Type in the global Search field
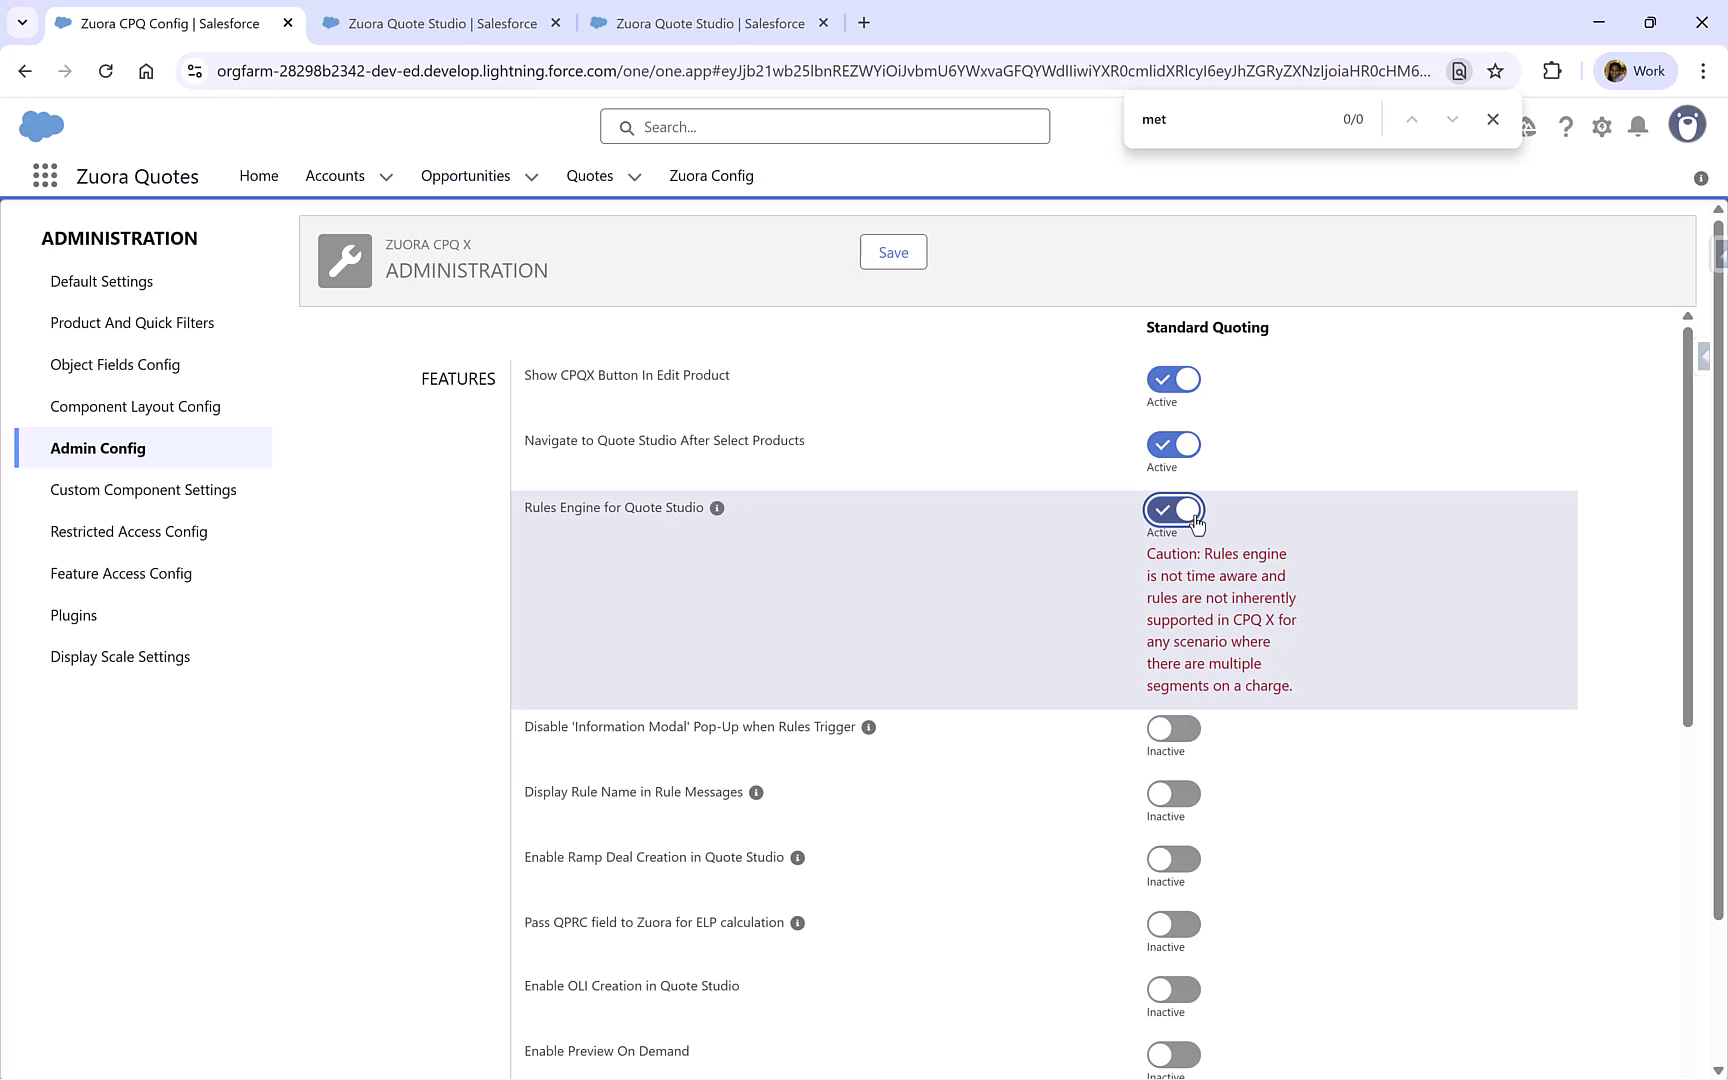The image size is (1728, 1080). [824, 126]
